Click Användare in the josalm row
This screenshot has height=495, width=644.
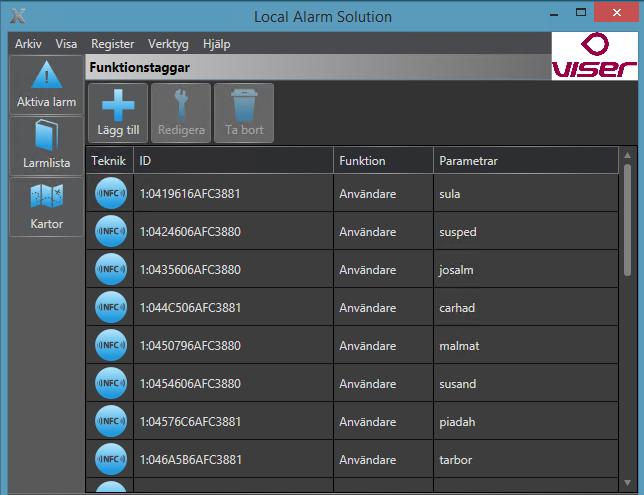tap(368, 269)
